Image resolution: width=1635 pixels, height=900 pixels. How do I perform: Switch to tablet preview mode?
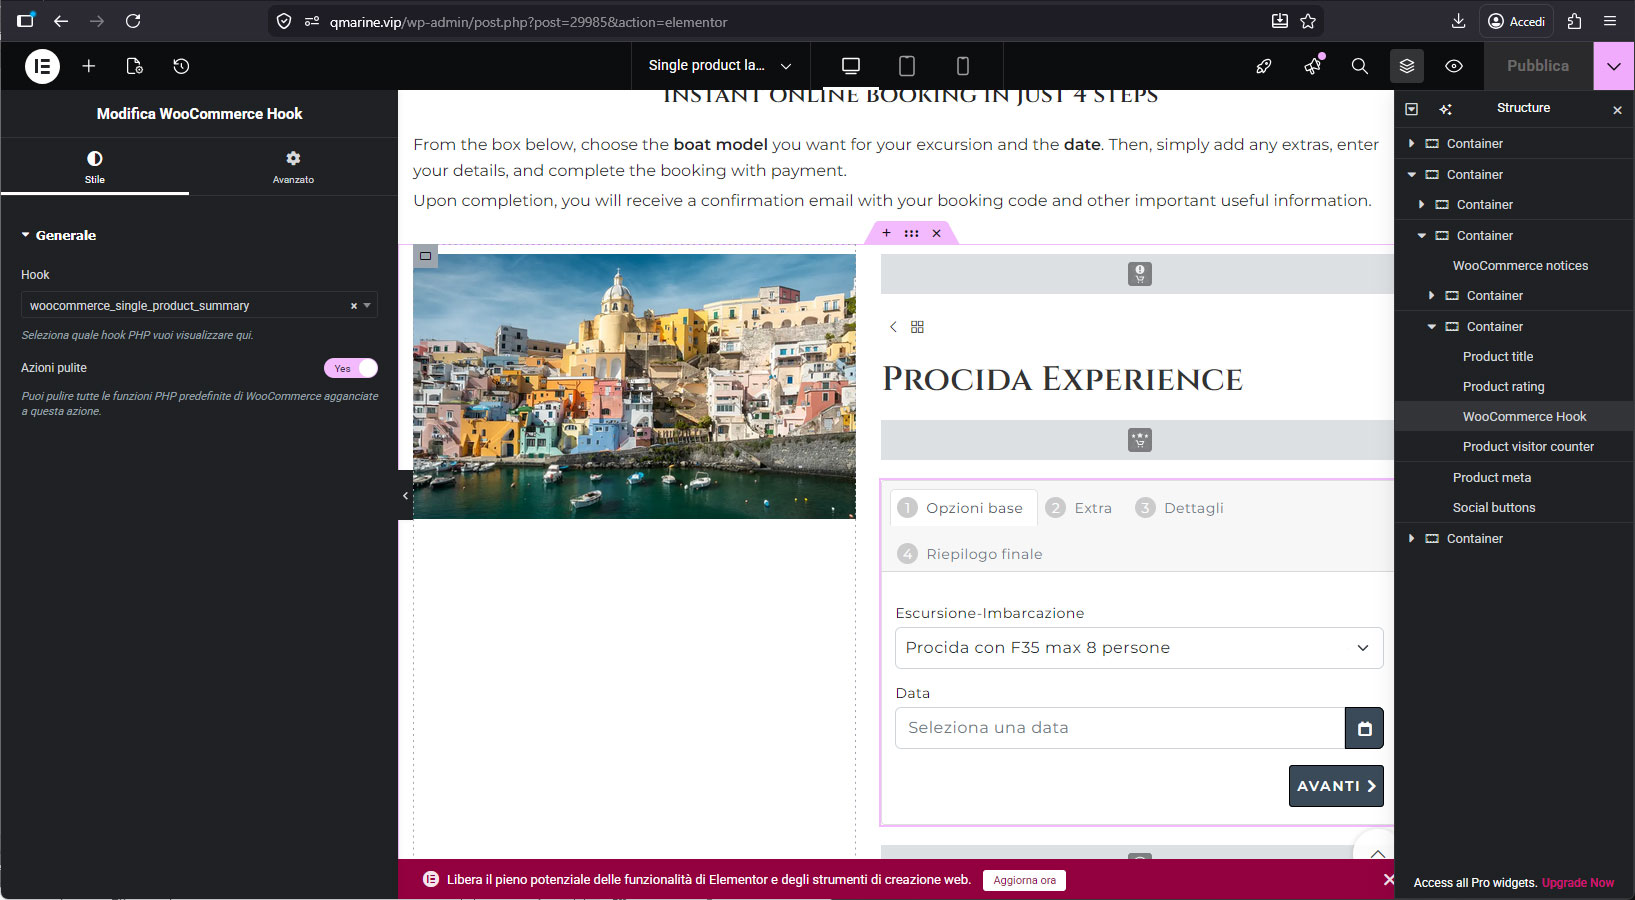[x=907, y=66]
